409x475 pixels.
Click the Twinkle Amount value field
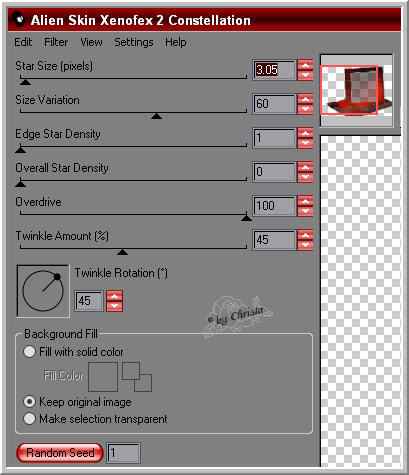(274, 240)
